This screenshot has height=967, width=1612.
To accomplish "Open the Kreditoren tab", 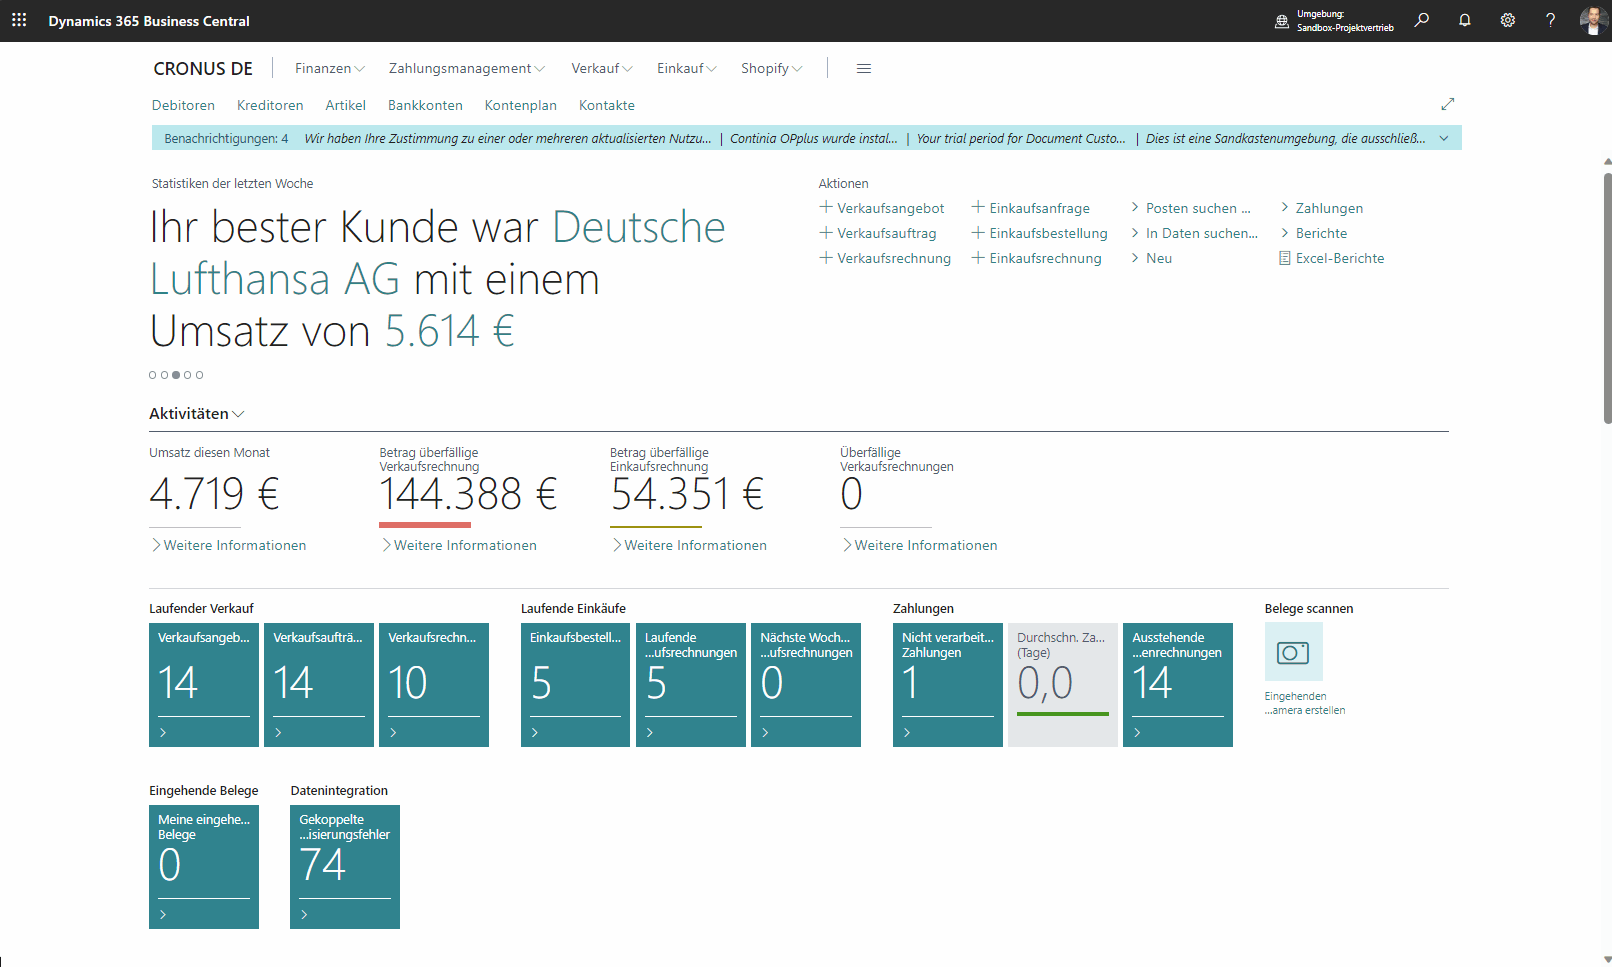I will pyautogui.click(x=270, y=105).
